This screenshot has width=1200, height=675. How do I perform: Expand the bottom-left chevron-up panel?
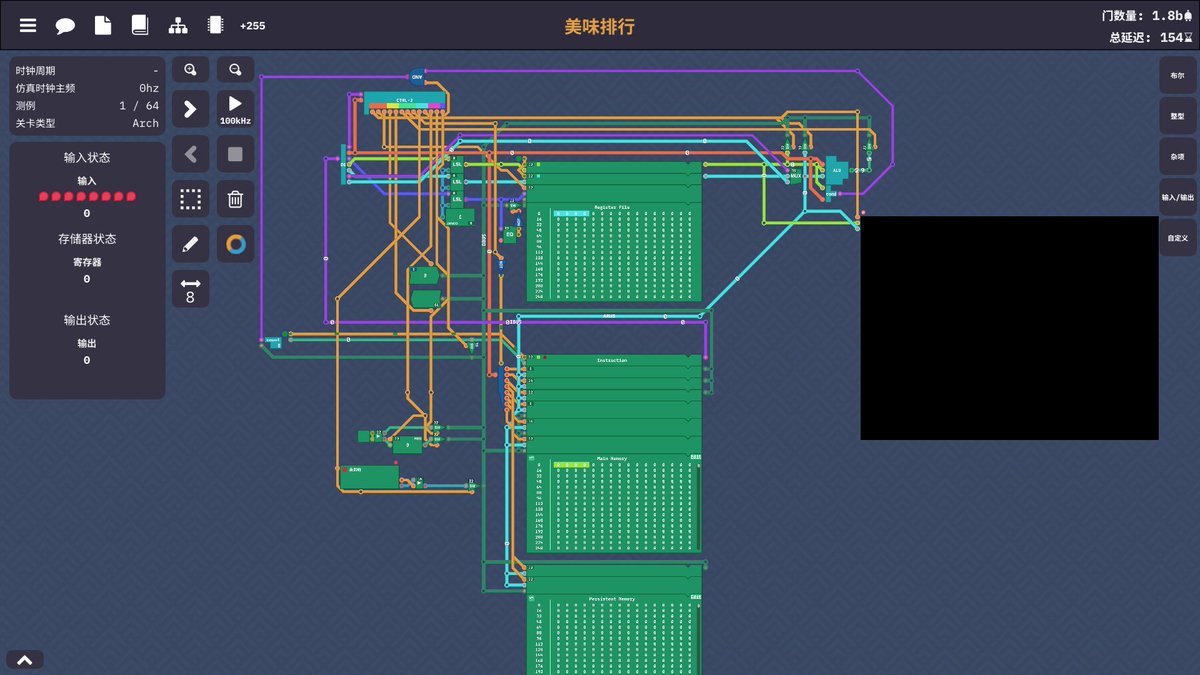click(x=25, y=660)
